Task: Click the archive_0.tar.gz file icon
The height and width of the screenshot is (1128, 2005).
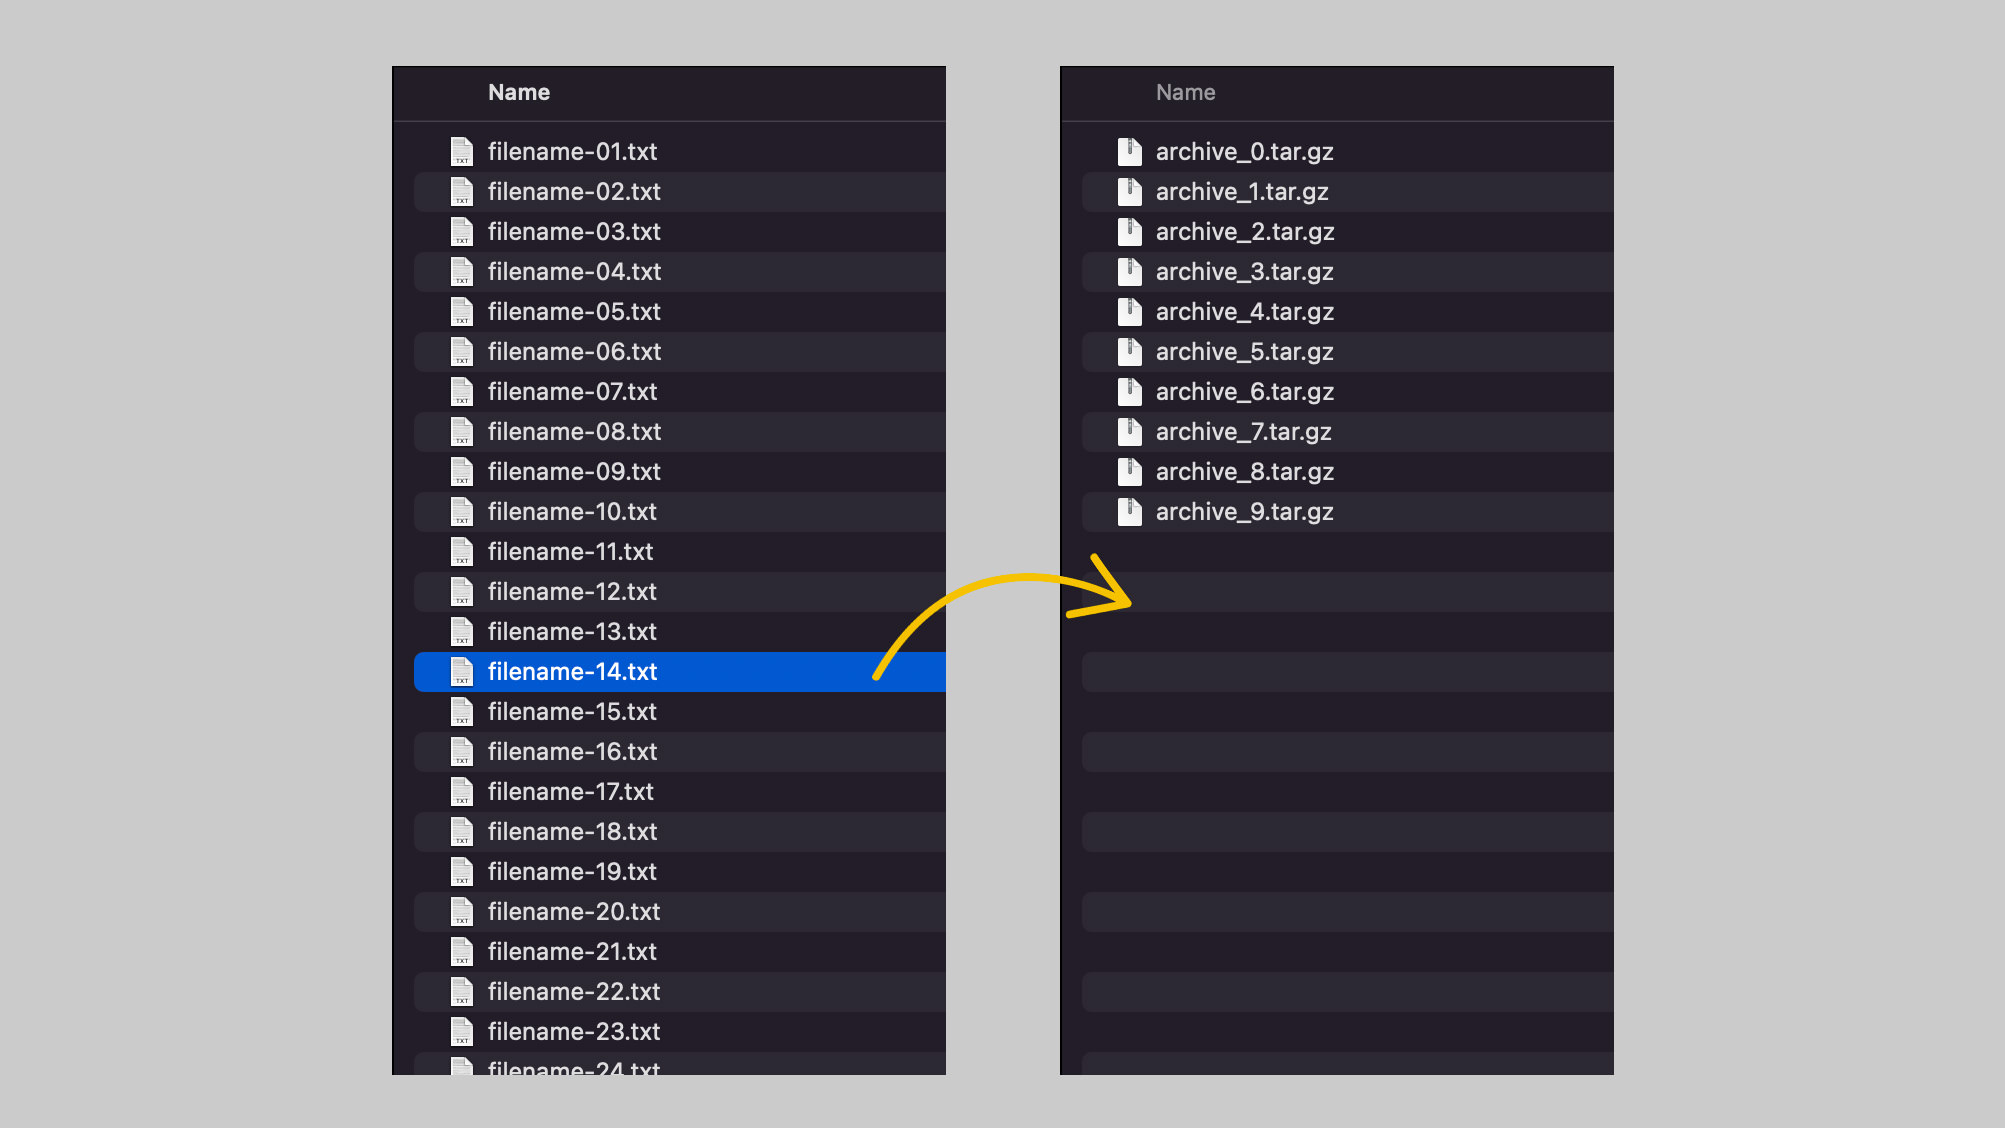Action: click(x=1129, y=152)
